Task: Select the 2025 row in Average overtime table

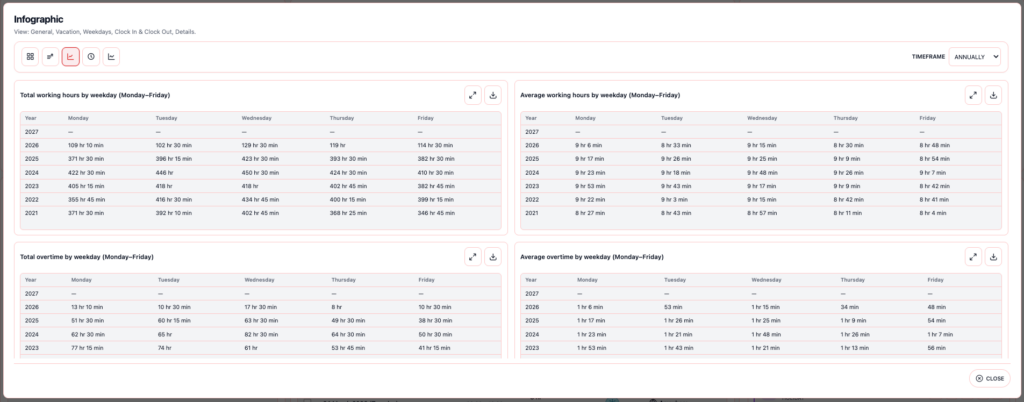Action: click(760, 320)
